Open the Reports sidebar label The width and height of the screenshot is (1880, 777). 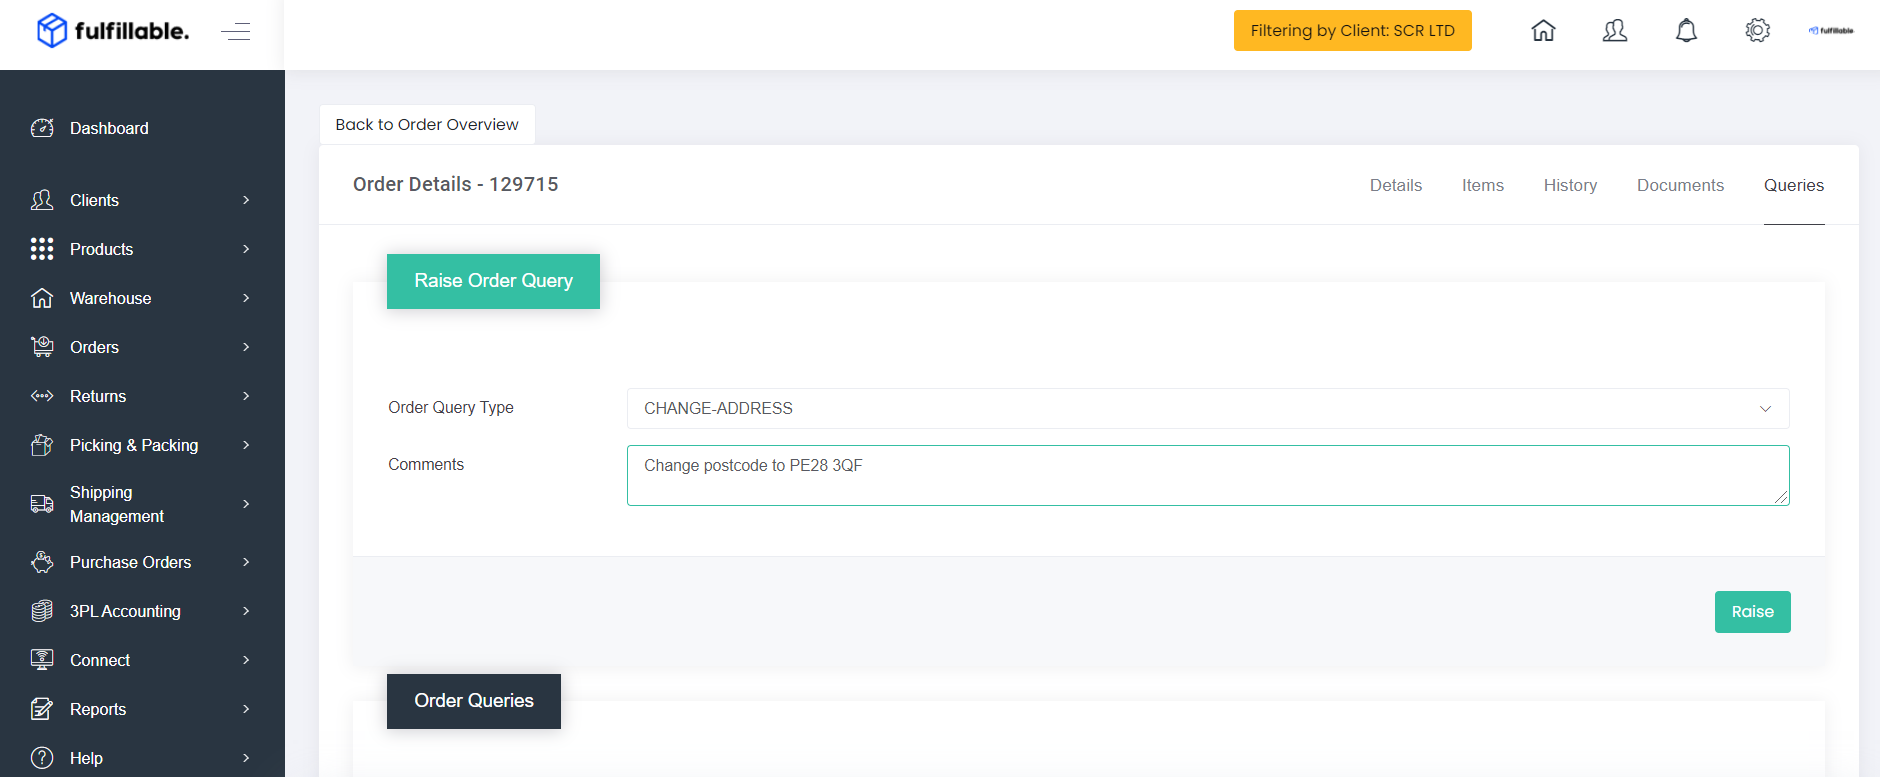click(98, 709)
